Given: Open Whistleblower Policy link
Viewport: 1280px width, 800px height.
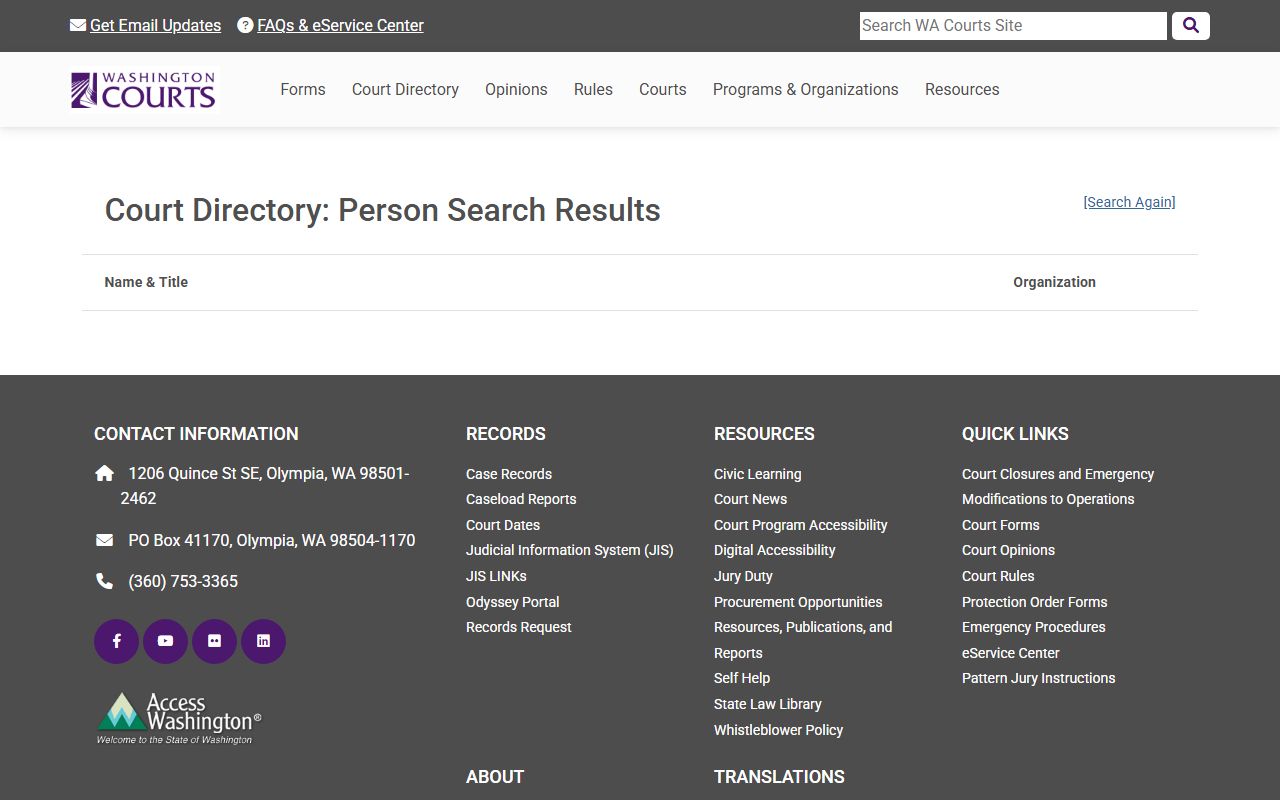Looking at the screenshot, I should coord(779,730).
